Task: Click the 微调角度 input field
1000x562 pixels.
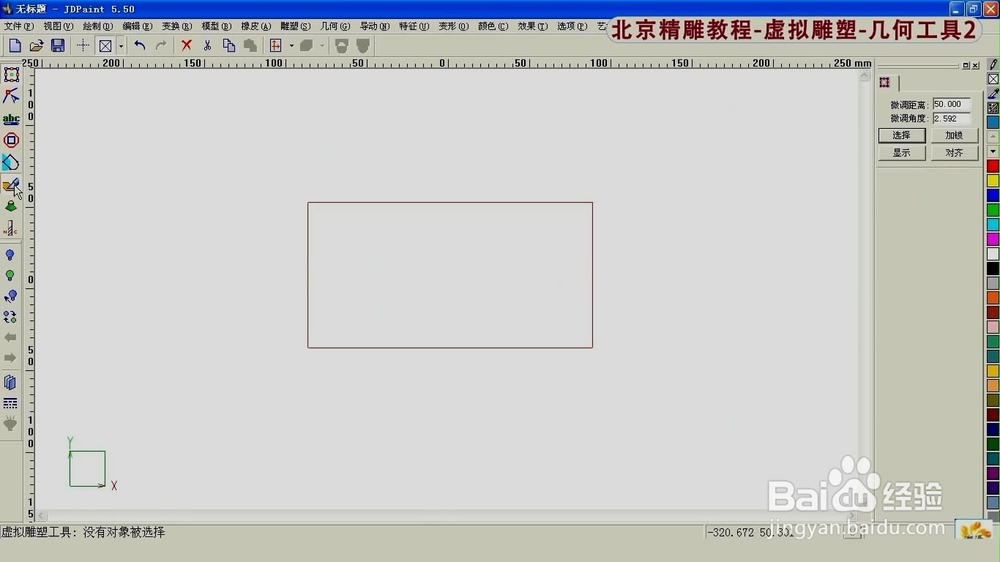Action: (952, 119)
